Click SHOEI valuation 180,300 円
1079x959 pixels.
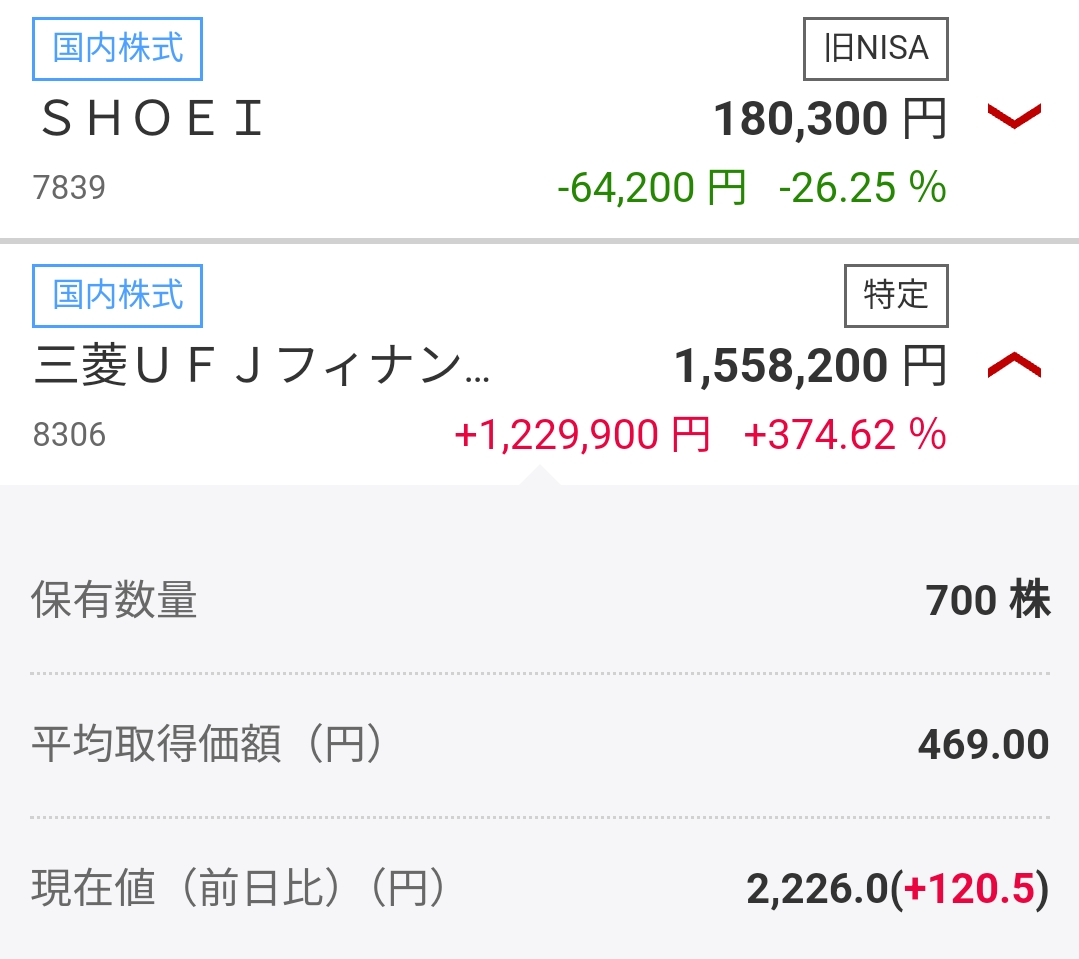click(831, 118)
